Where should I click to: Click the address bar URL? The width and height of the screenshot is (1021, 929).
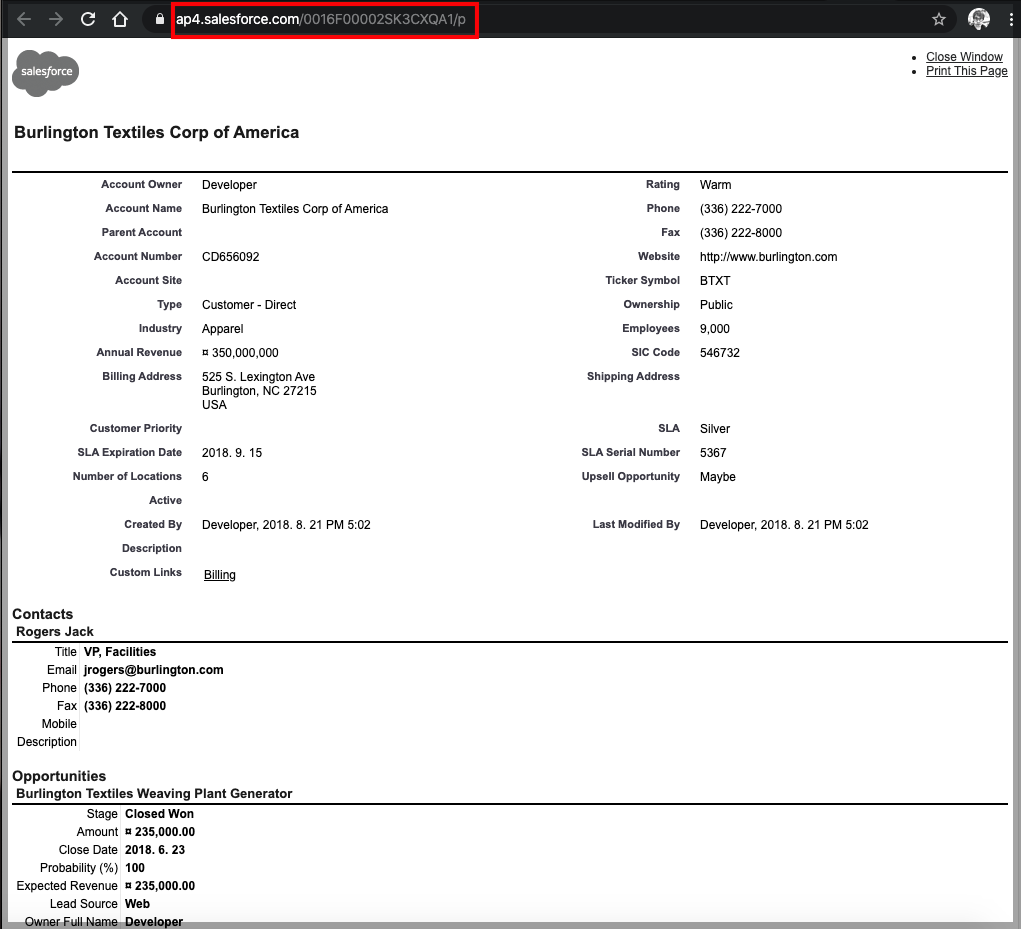point(321,20)
